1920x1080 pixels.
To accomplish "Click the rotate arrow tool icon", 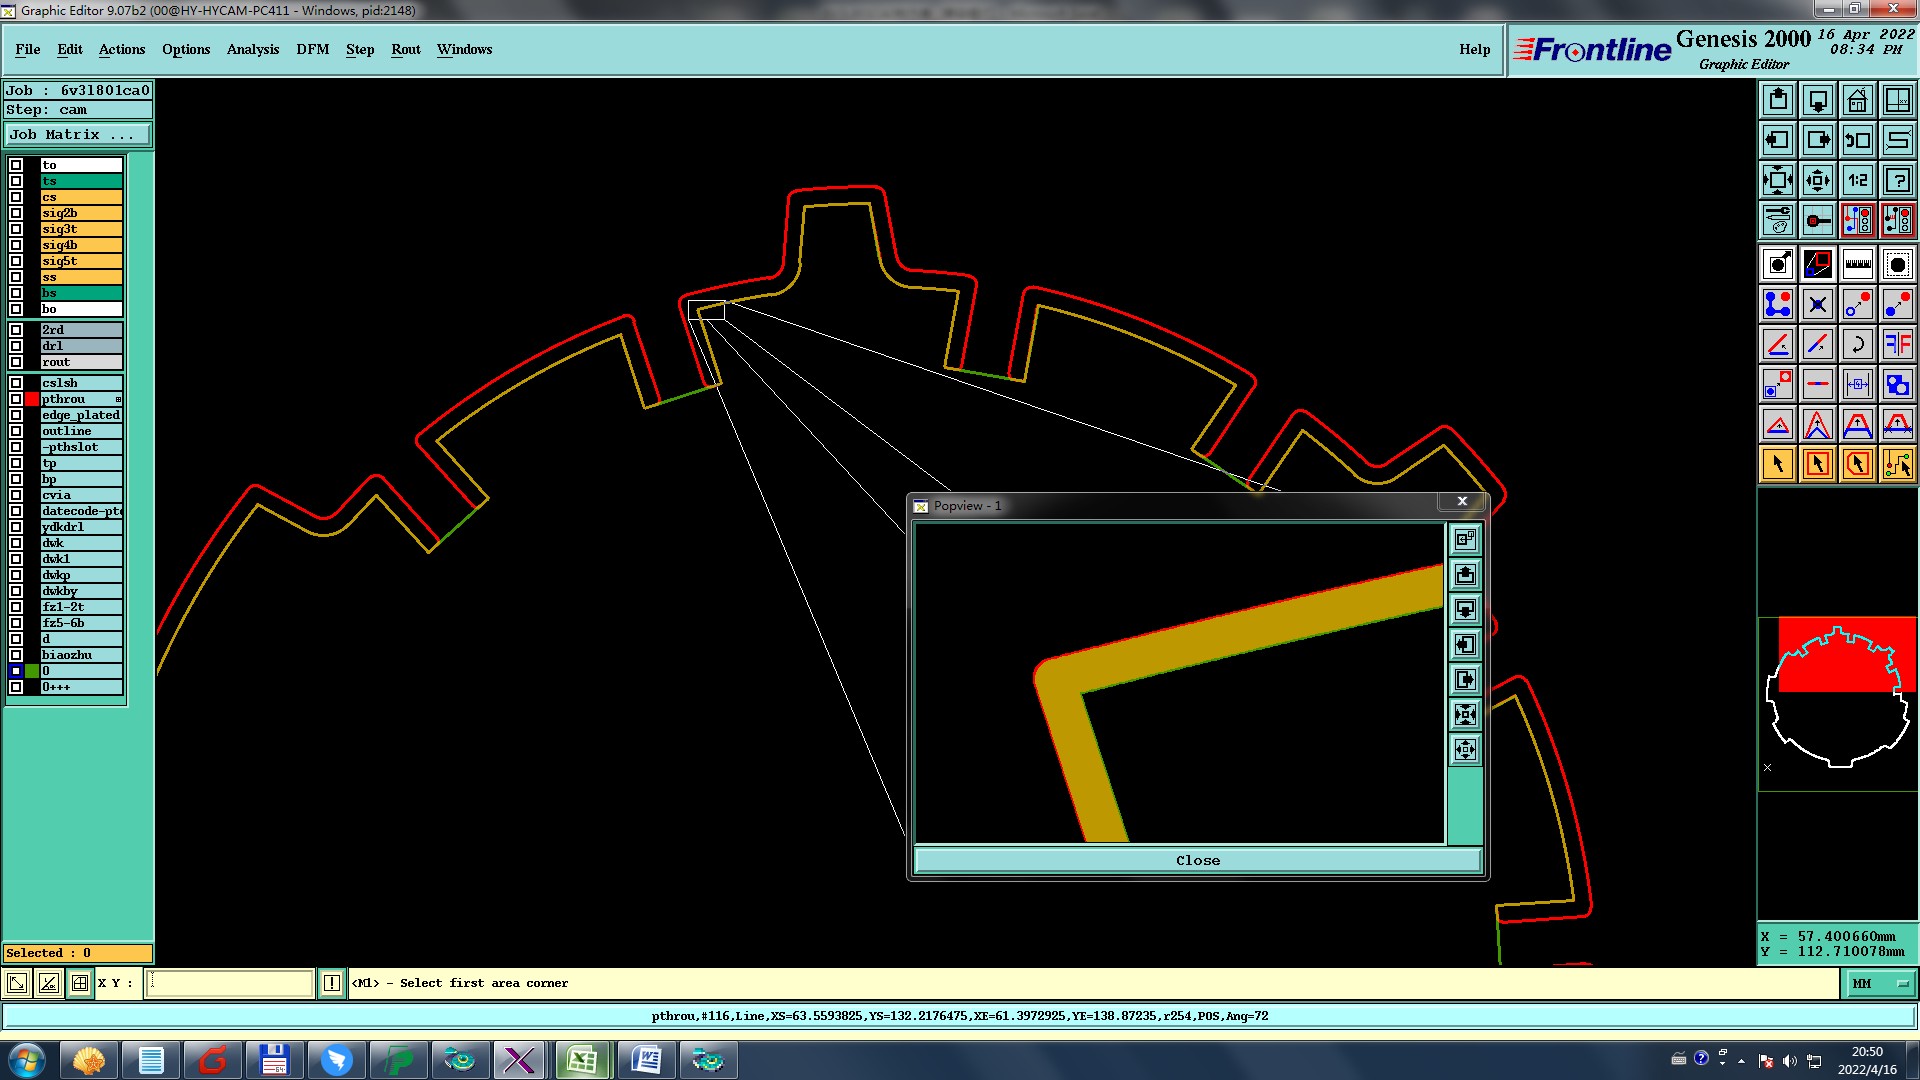I will click(1858, 344).
